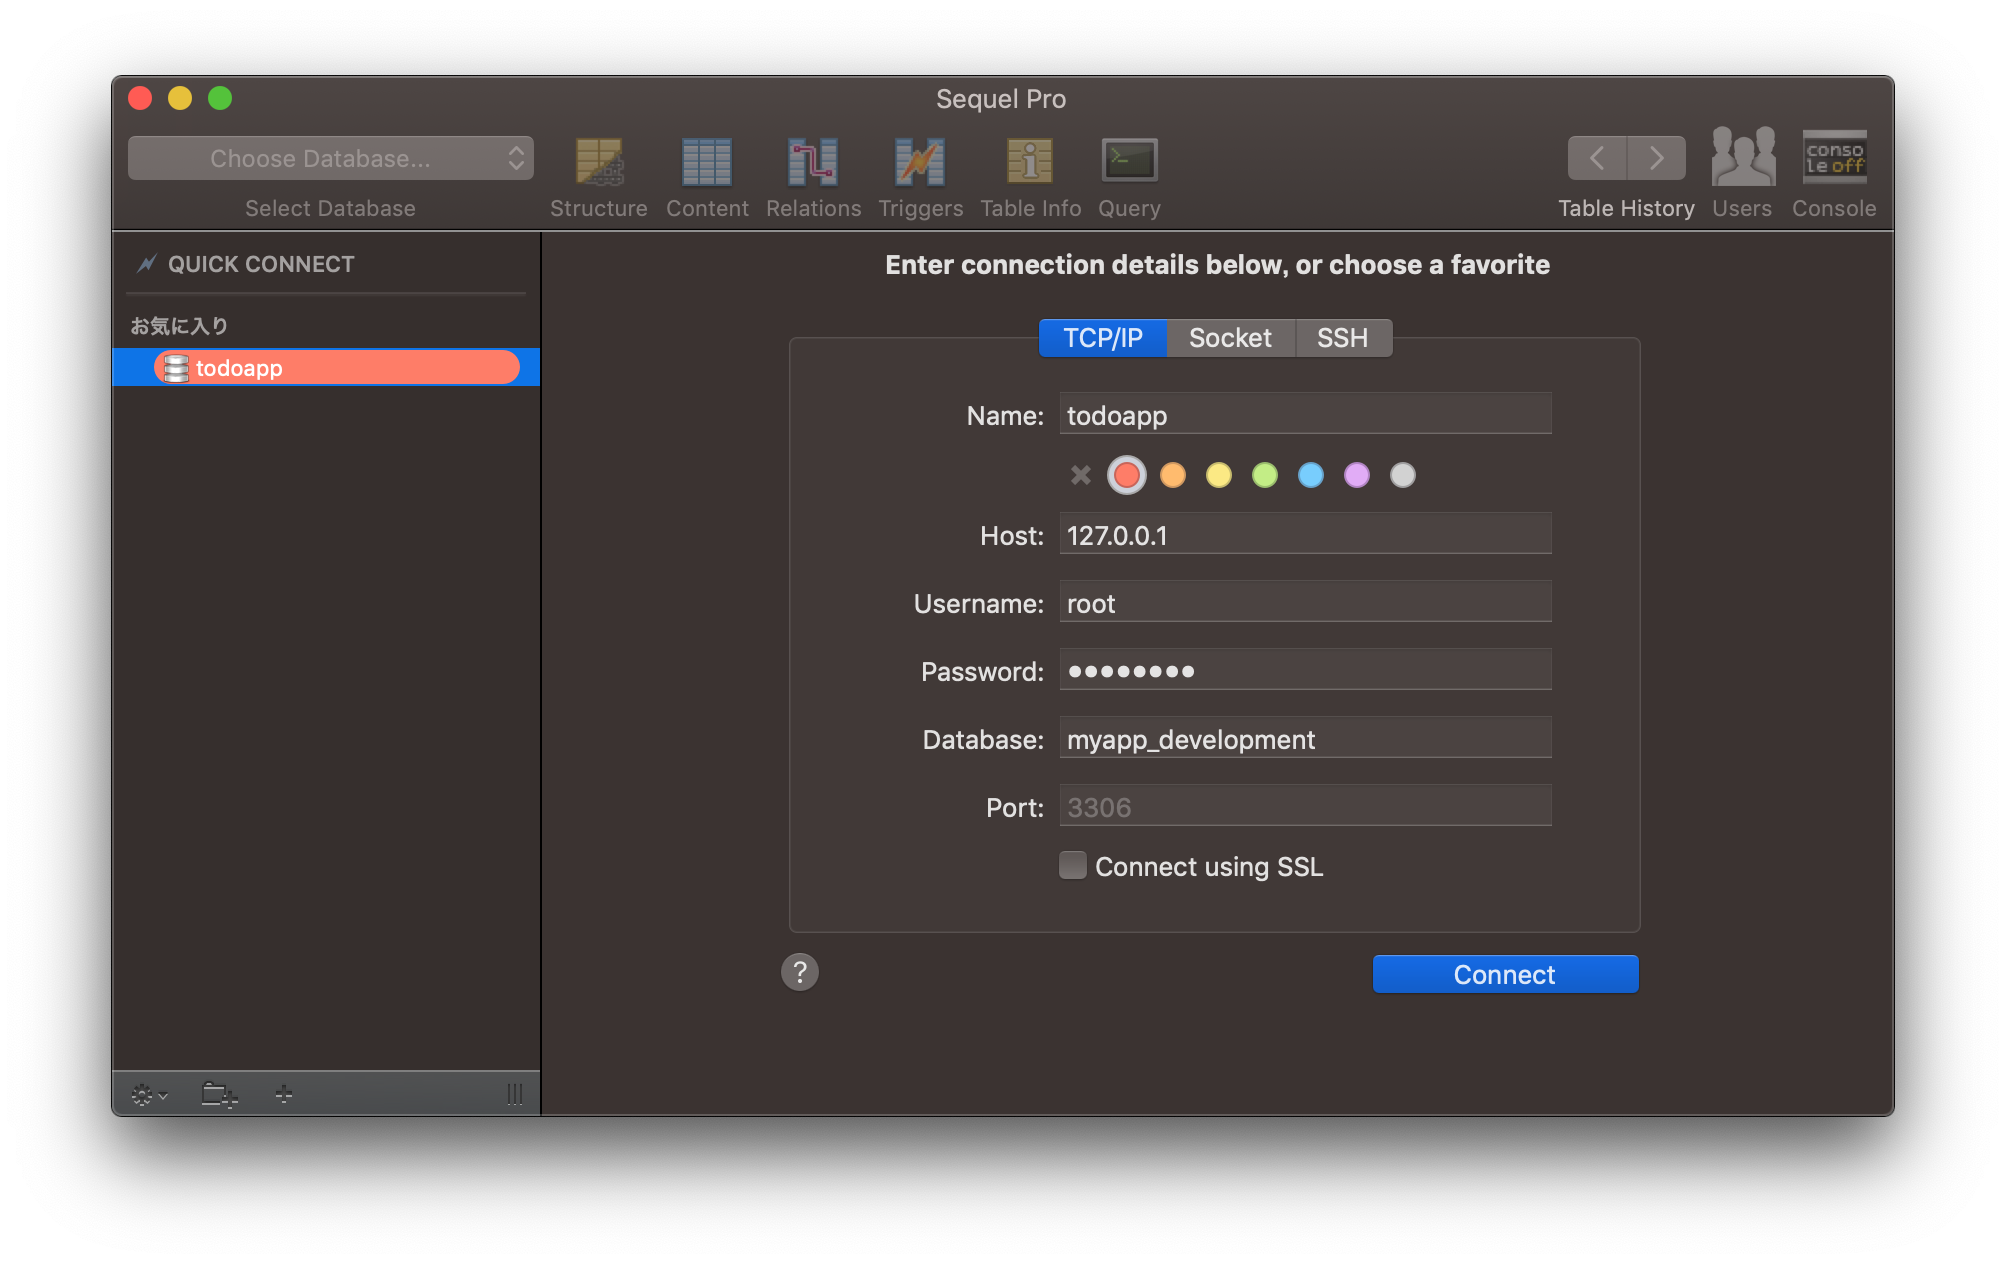Go back in Table History
Viewport: 2006px width, 1264px height.
1597,158
